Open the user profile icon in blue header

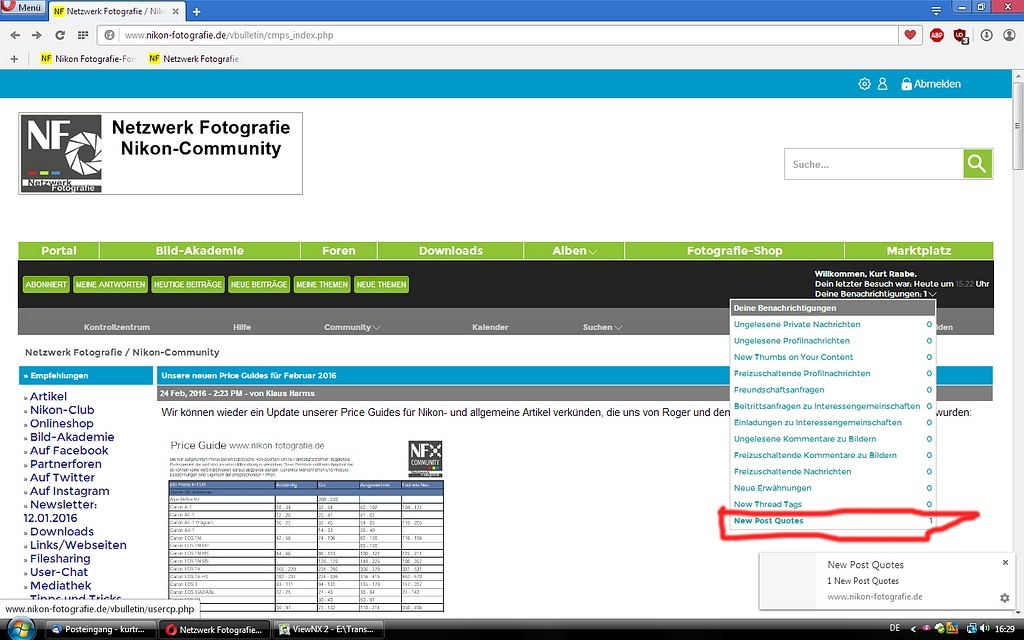point(882,84)
